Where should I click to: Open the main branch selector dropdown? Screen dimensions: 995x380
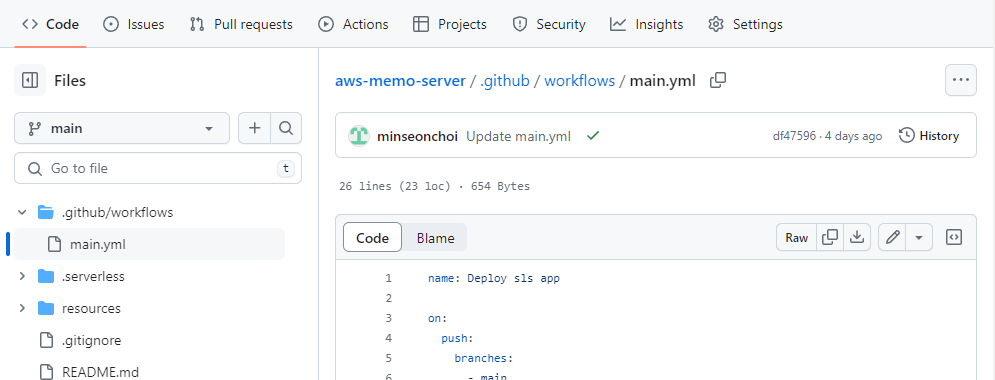(122, 128)
